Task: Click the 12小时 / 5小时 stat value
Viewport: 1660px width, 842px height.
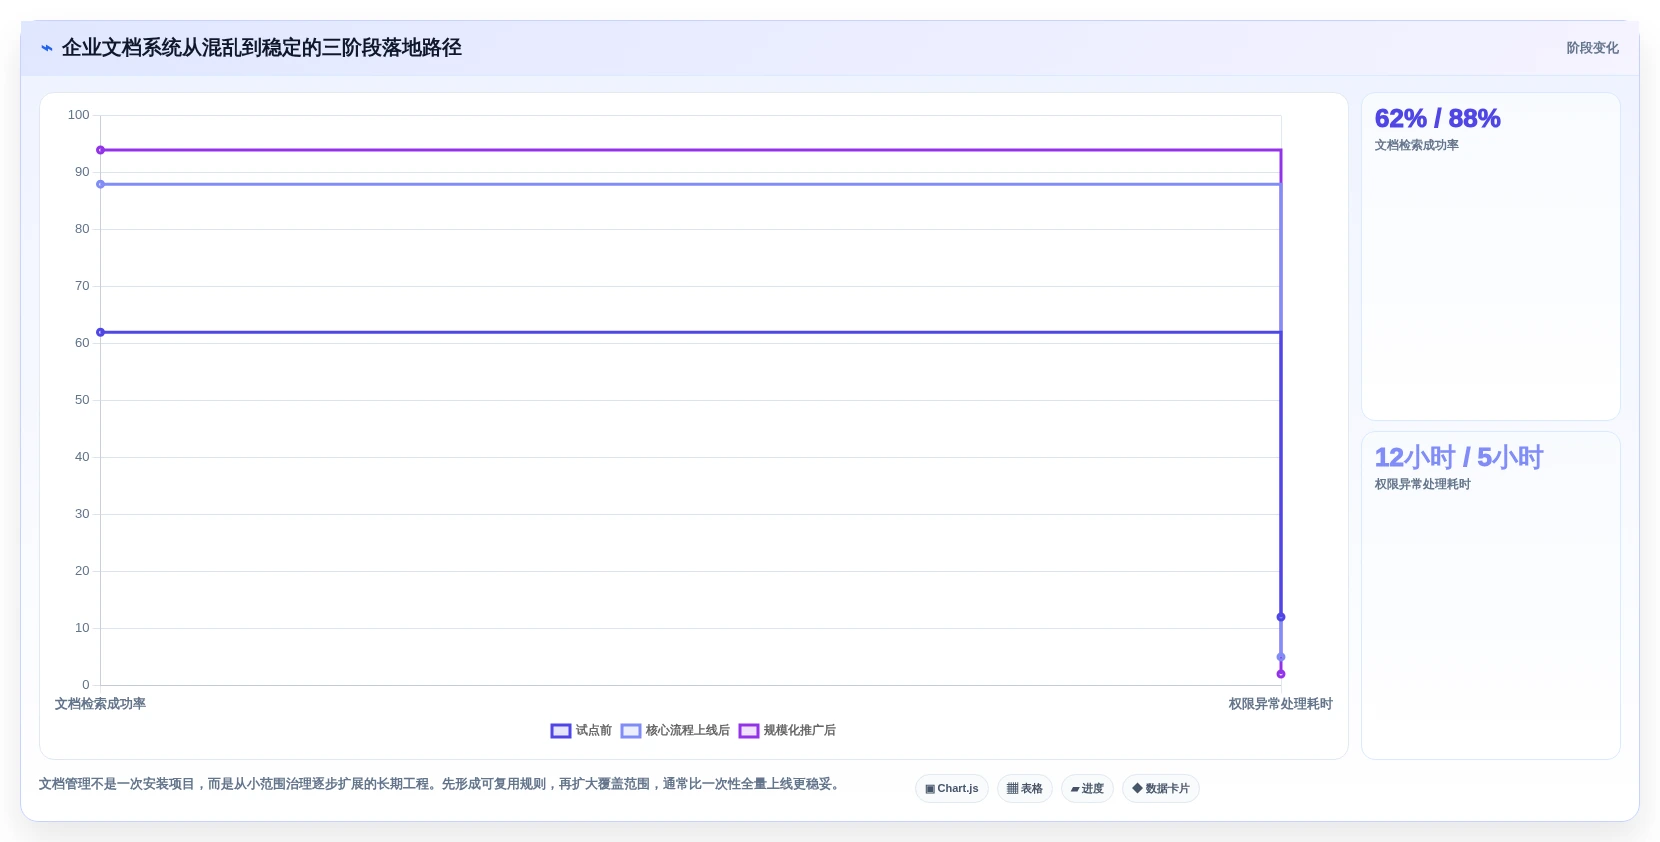Action: 1459,458
